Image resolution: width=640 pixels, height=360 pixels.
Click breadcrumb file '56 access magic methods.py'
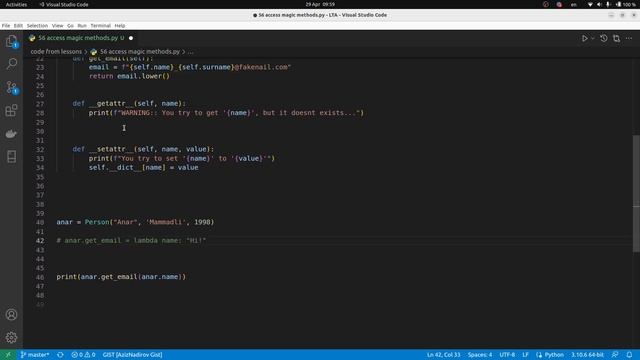click(140, 52)
